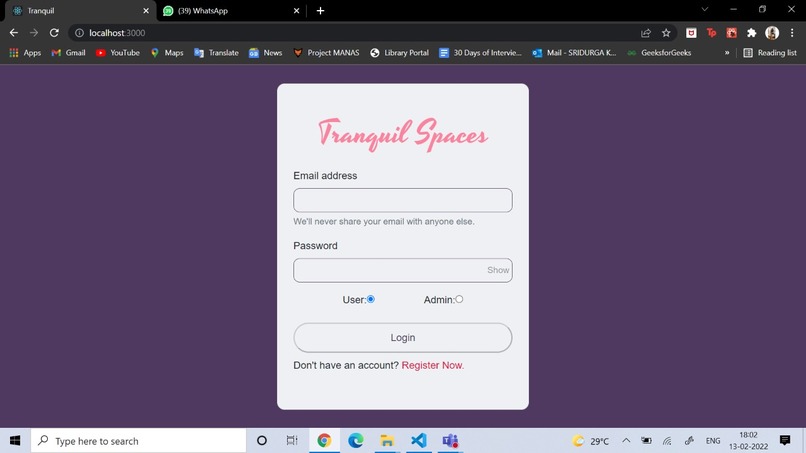Open the Extensions puzzle piece menu
This screenshot has width=806, height=453.
(x=752, y=33)
